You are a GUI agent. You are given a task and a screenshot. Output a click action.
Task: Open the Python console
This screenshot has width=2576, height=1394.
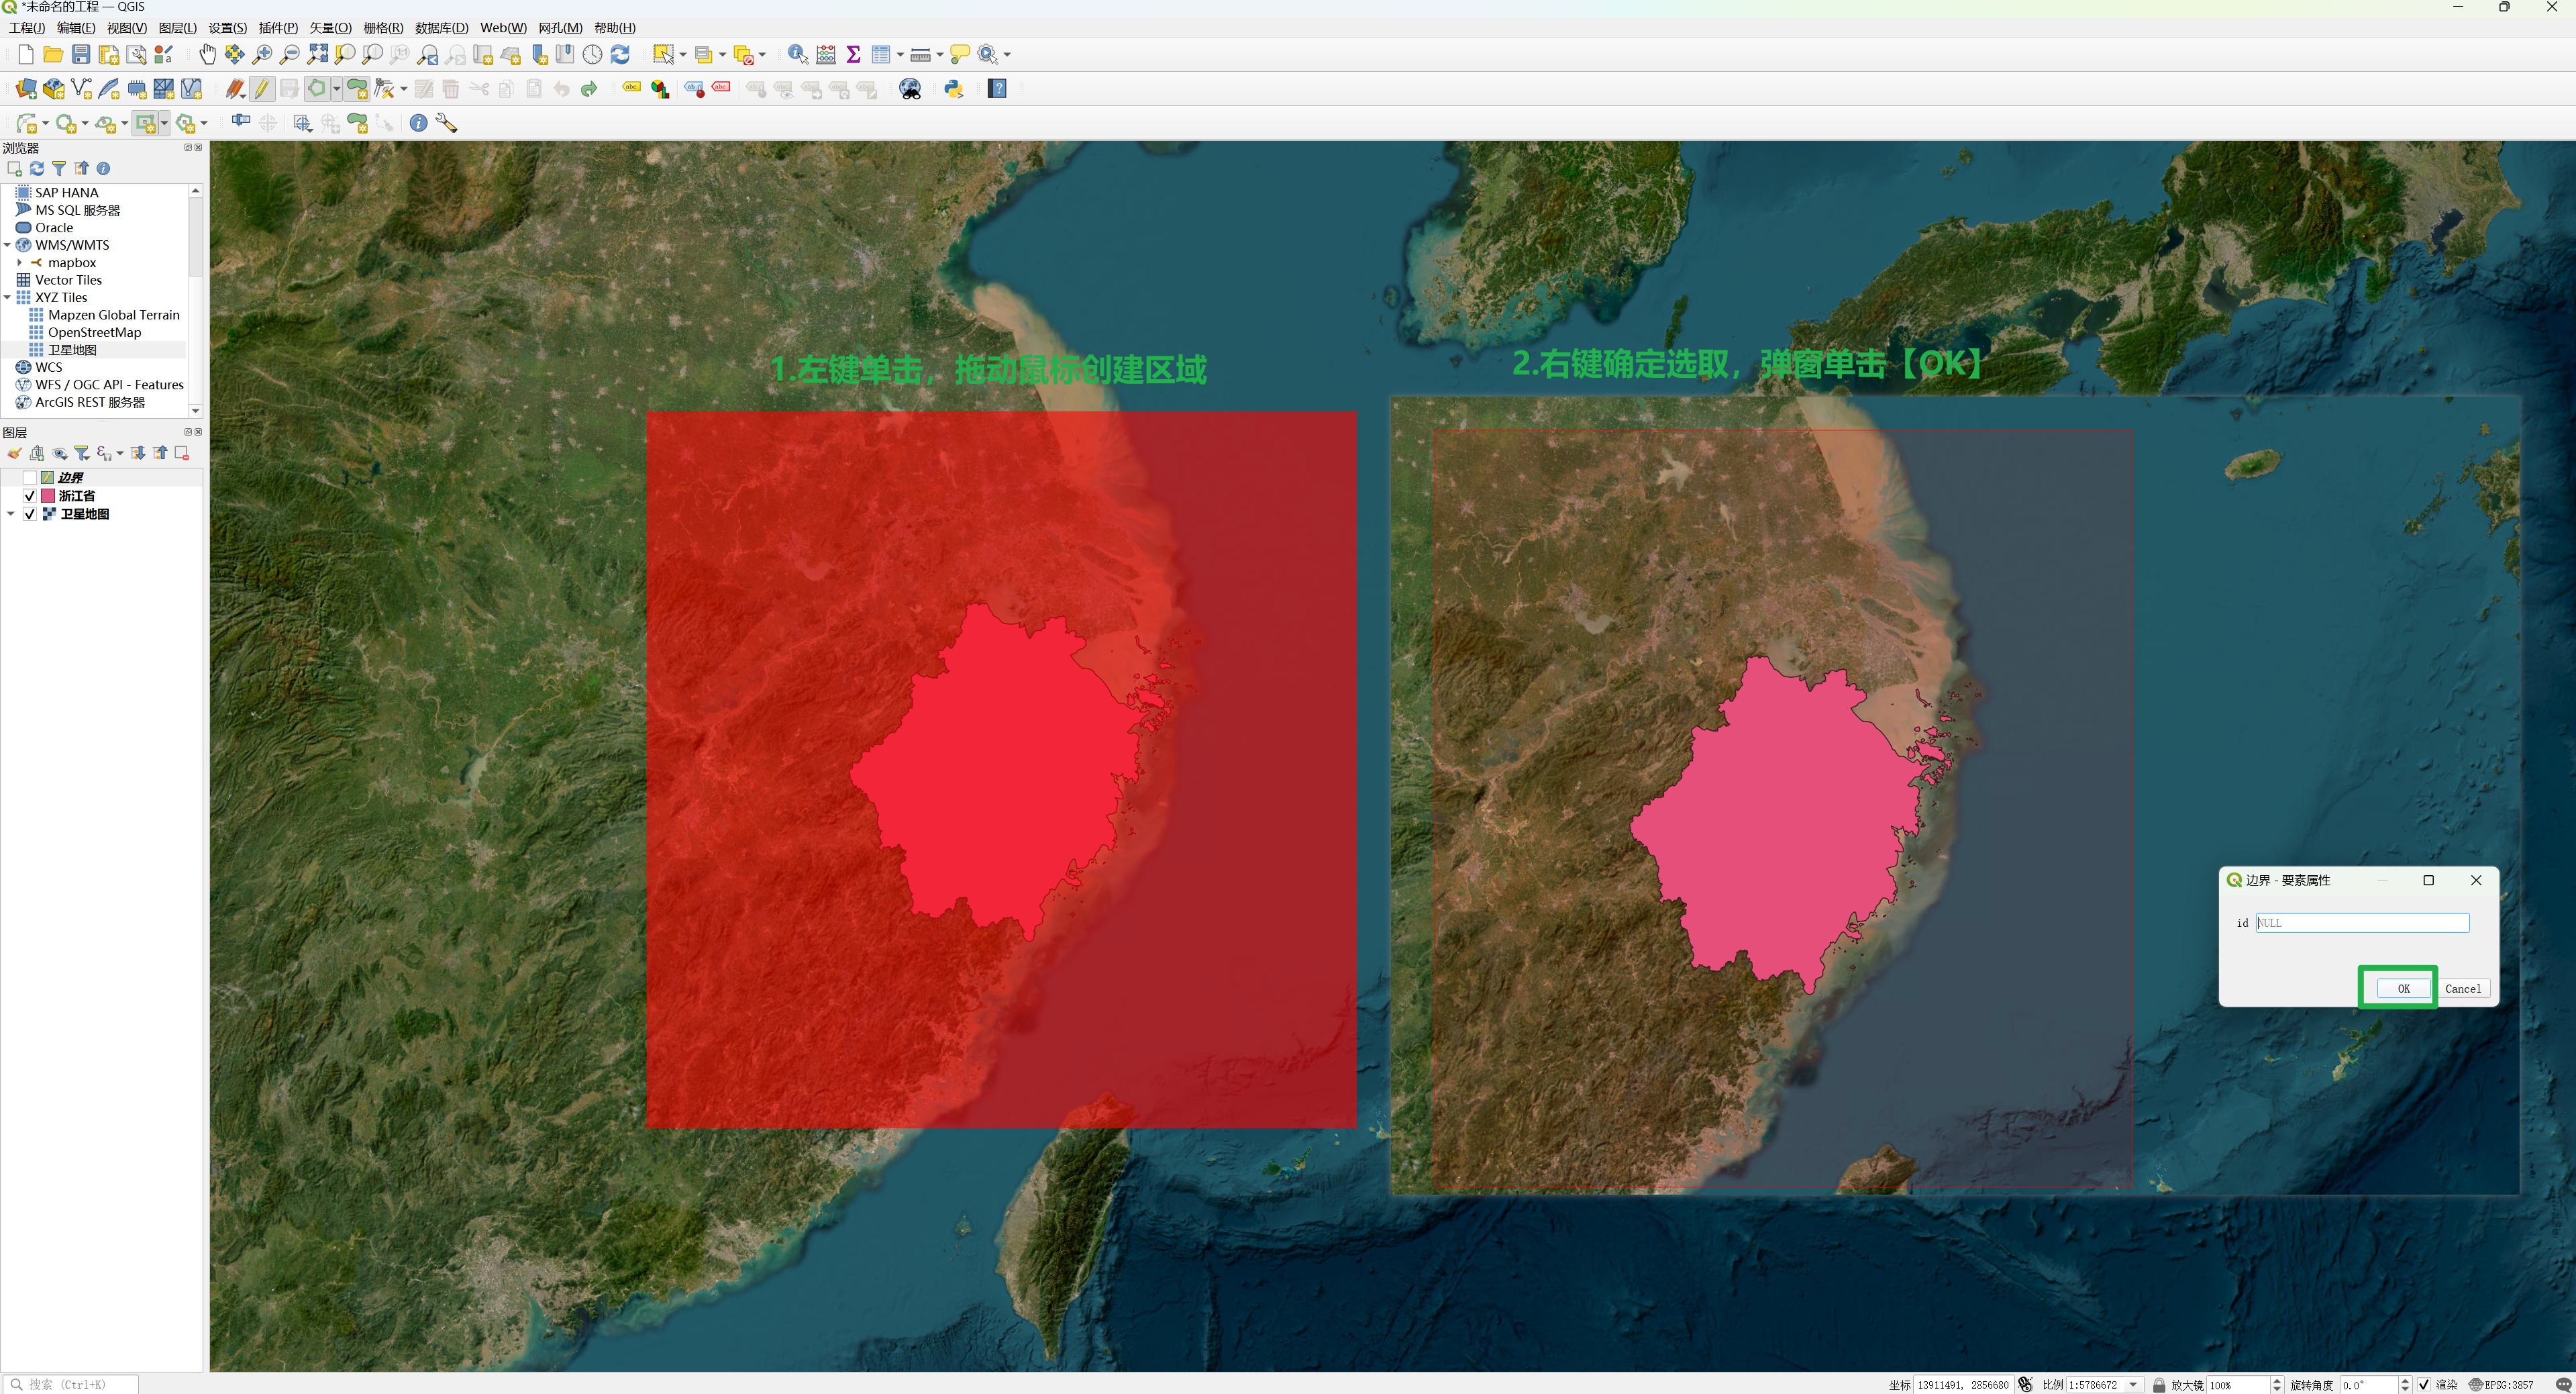[x=953, y=89]
